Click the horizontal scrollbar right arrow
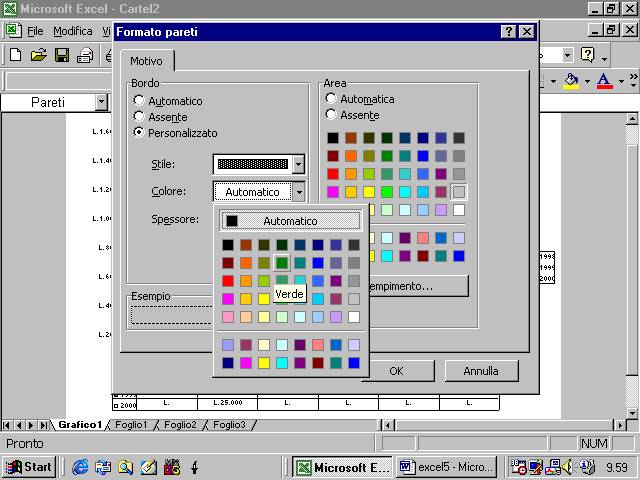The height and width of the screenshot is (480, 640). tap(620, 425)
